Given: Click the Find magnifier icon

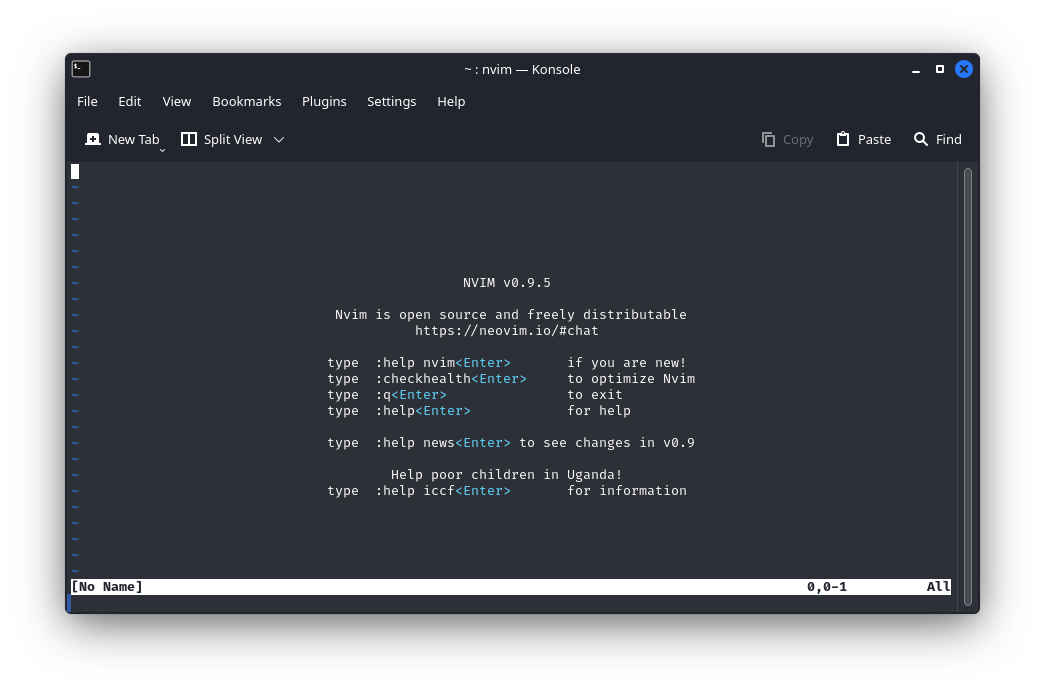Looking at the screenshot, I should [920, 139].
